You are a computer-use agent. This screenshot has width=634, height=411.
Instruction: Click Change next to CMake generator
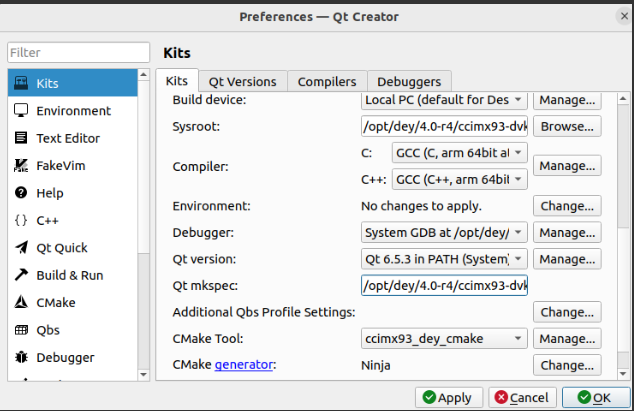click(x=567, y=365)
